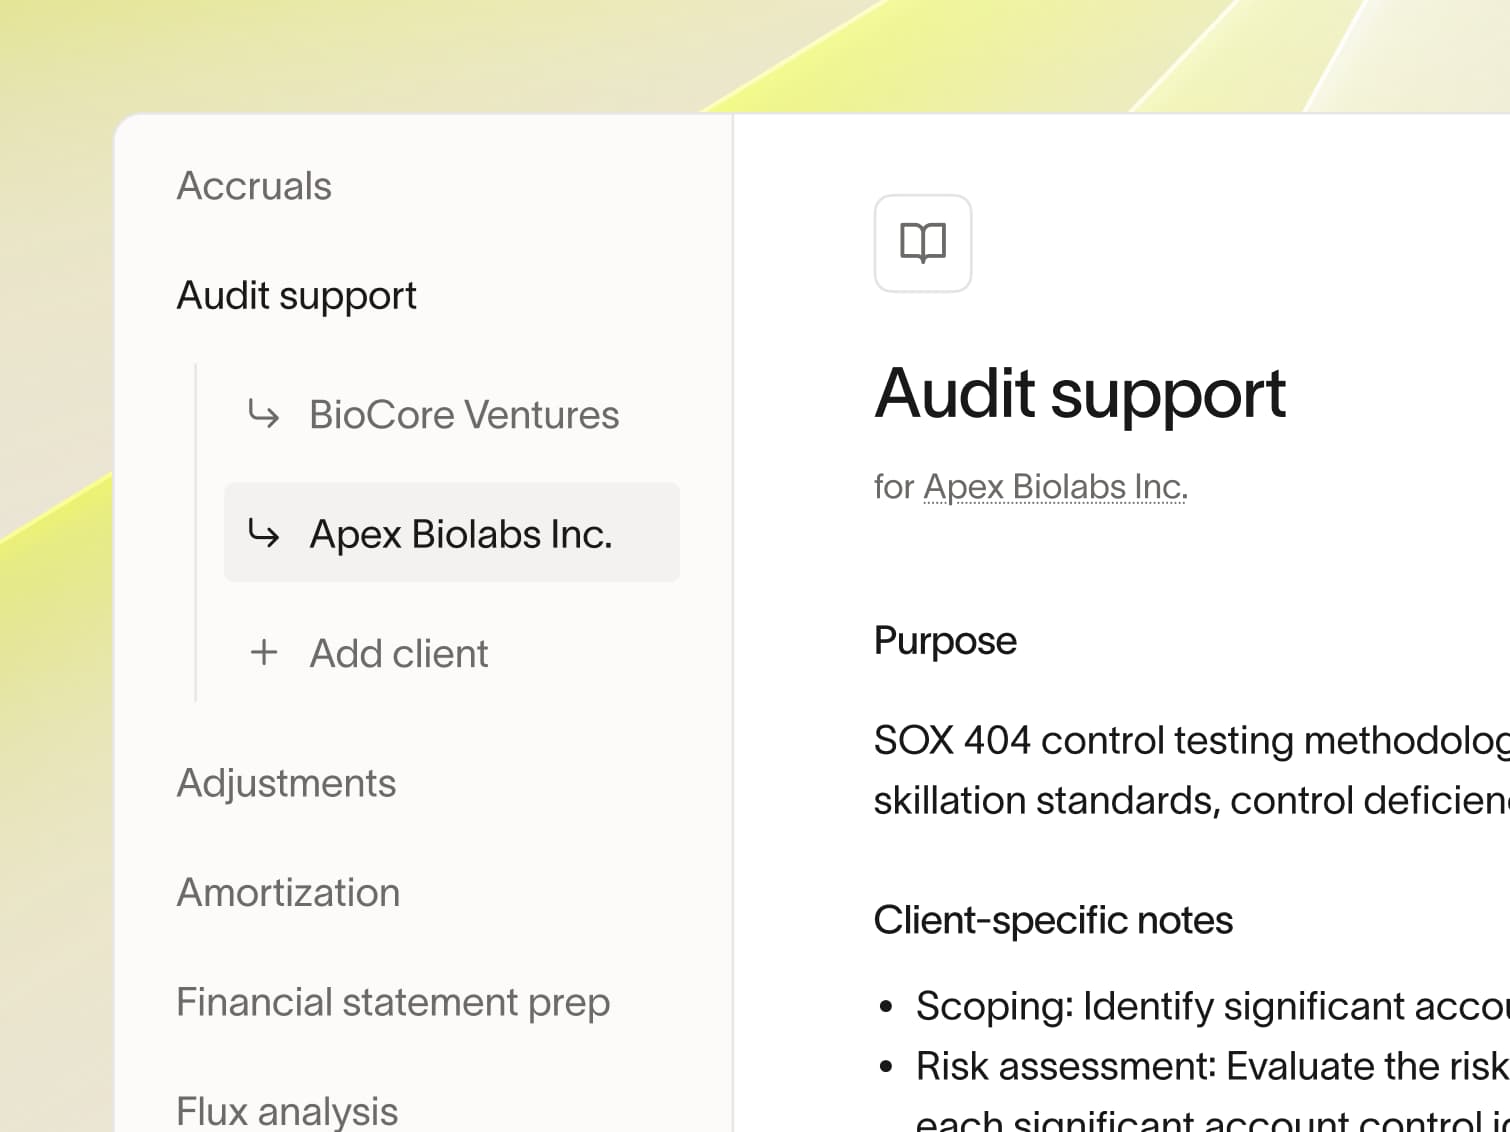Click the open book icon above the title
The width and height of the screenshot is (1510, 1132).
pos(922,243)
